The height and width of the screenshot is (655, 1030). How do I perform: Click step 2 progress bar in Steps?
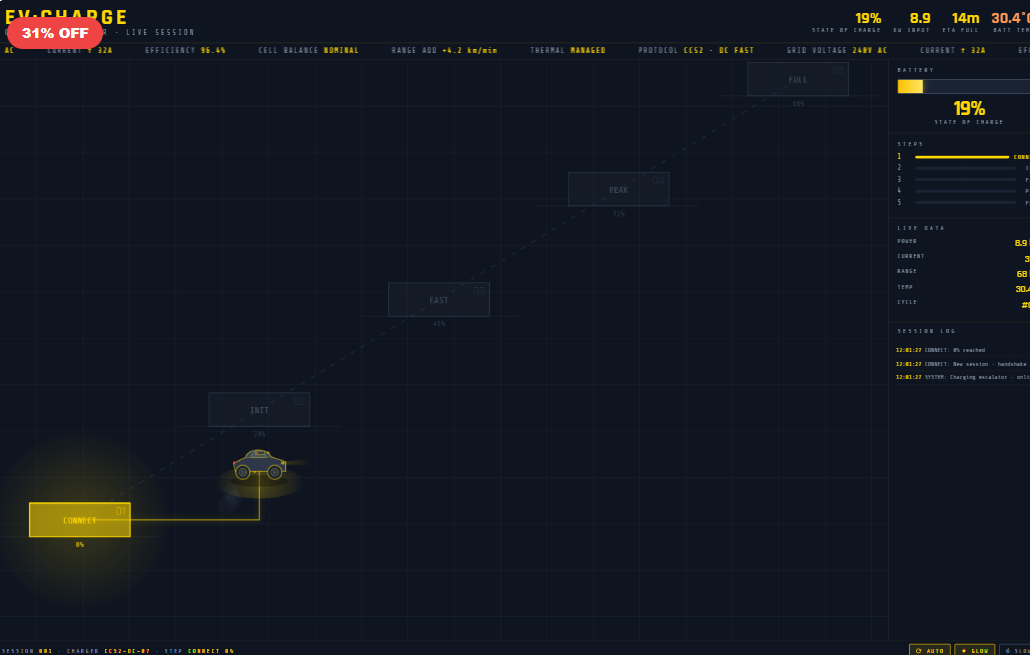[x=964, y=168]
